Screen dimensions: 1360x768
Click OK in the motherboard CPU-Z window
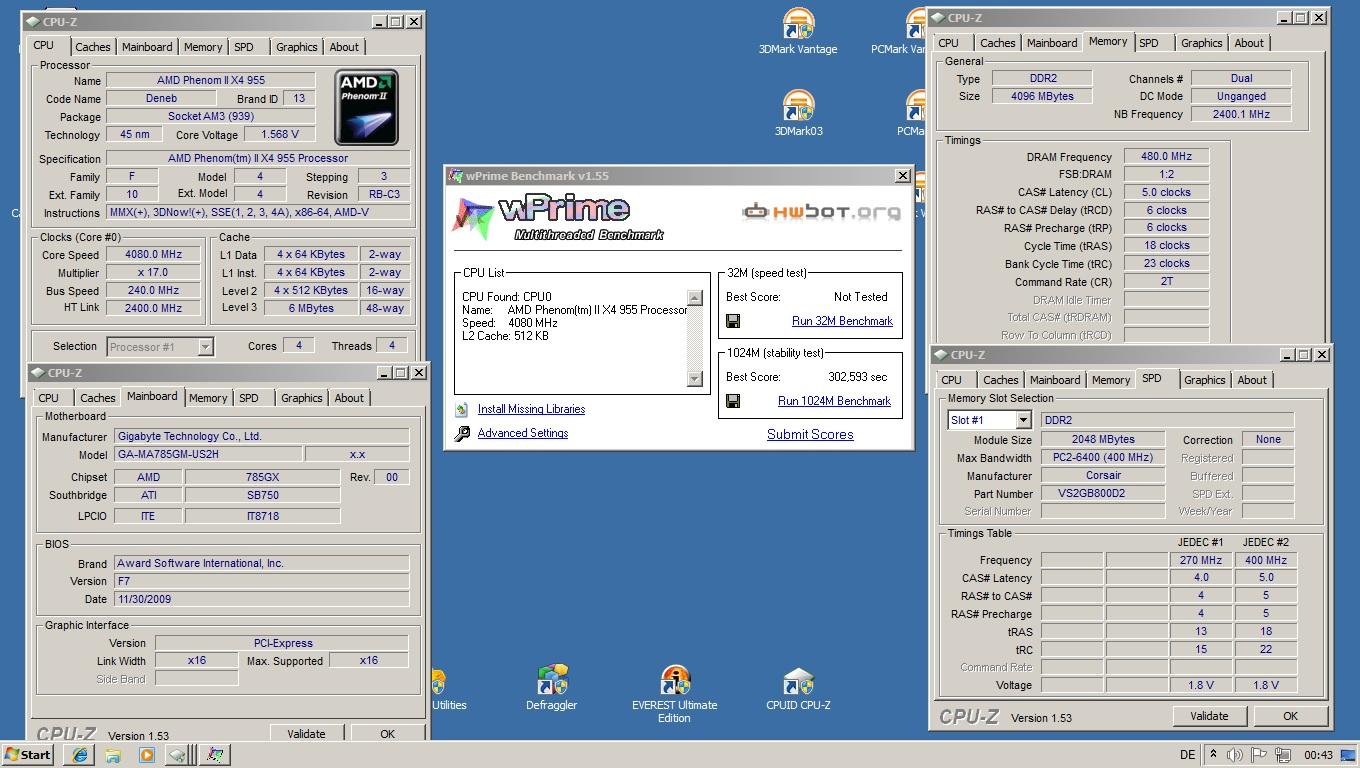(387, 734)
